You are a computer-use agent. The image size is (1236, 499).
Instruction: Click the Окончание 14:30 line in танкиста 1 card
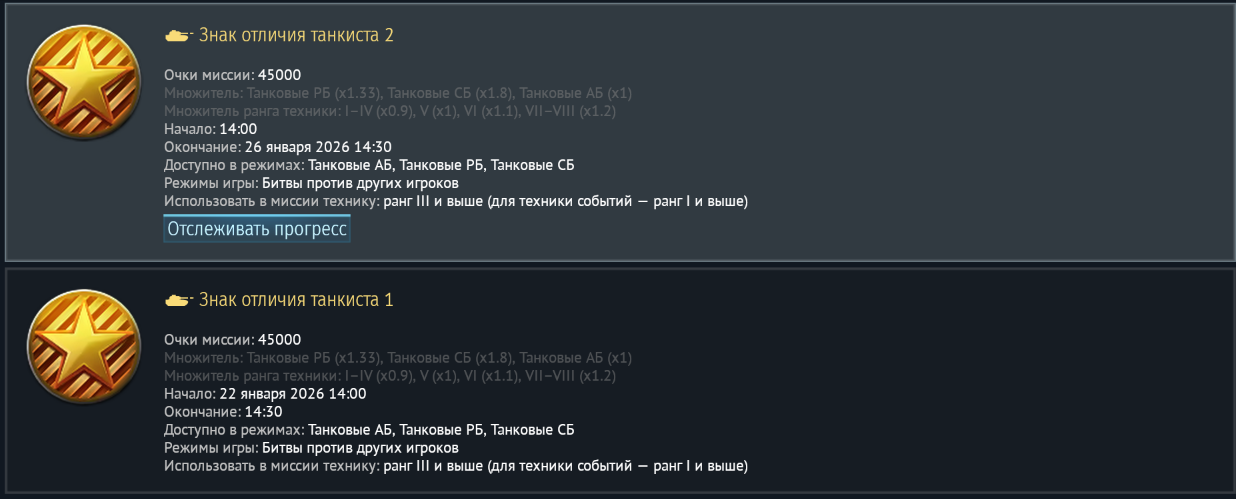point(223,412)
